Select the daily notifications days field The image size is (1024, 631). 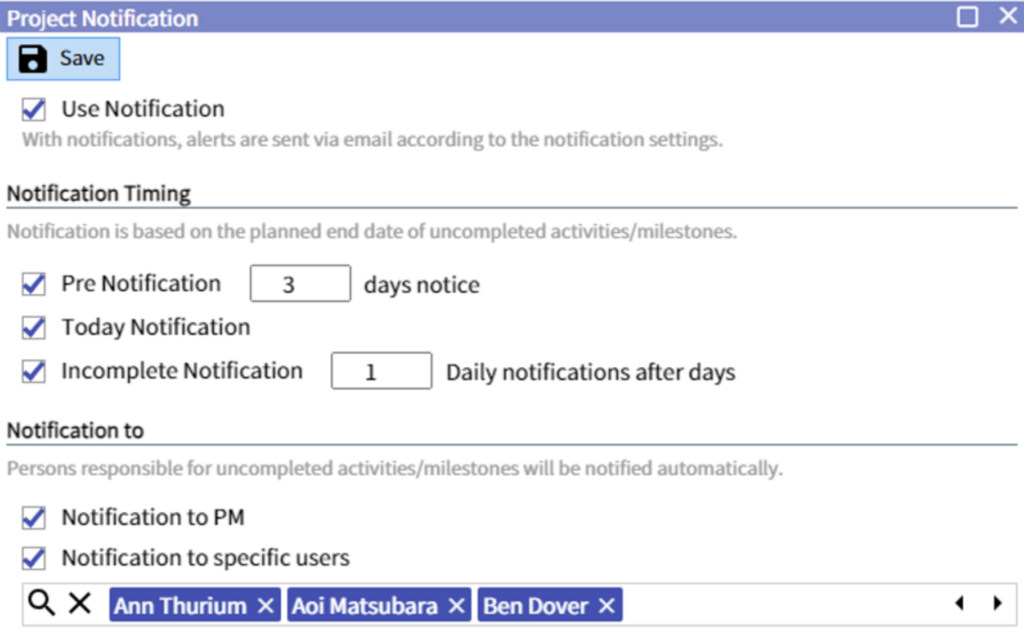[x=381, y=371]
